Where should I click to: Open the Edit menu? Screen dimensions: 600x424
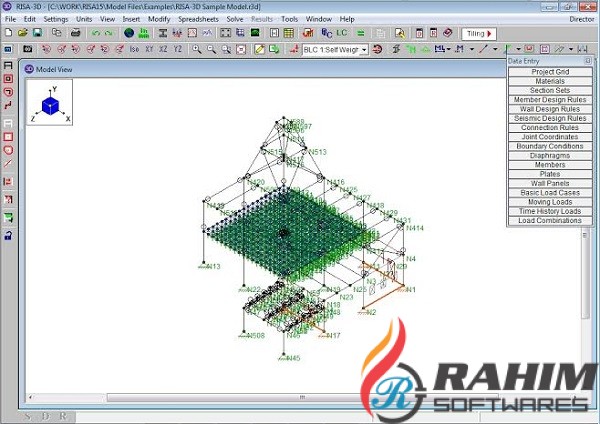click(x=29, y=19)
